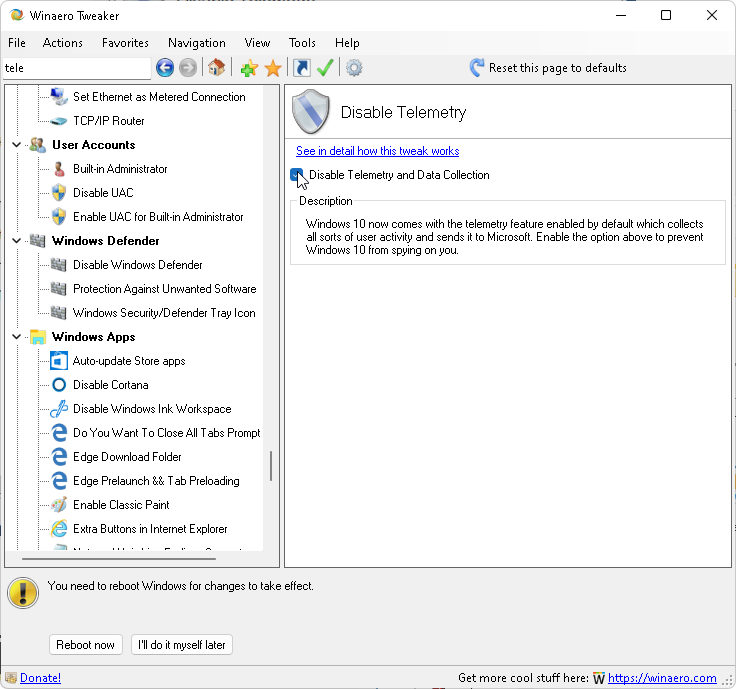Click I'll do it myself later button
This screenshot has height=689, width=736.
[x=182, y=645]
